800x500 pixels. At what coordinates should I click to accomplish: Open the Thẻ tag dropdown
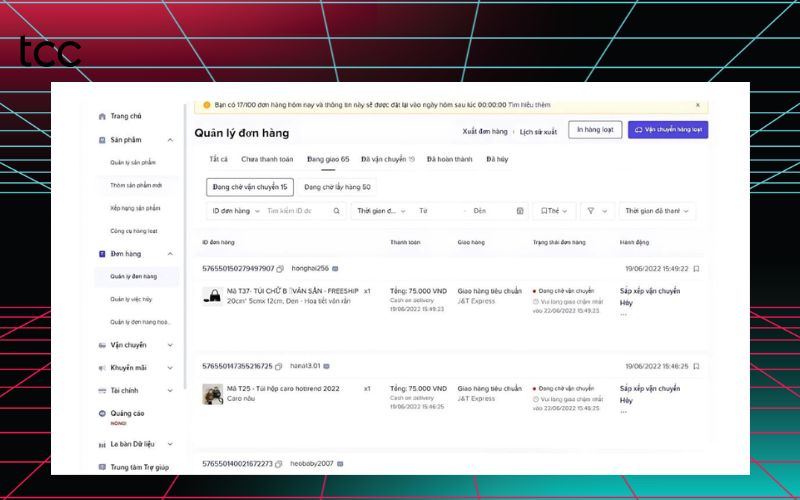click(x=554, y=211)
